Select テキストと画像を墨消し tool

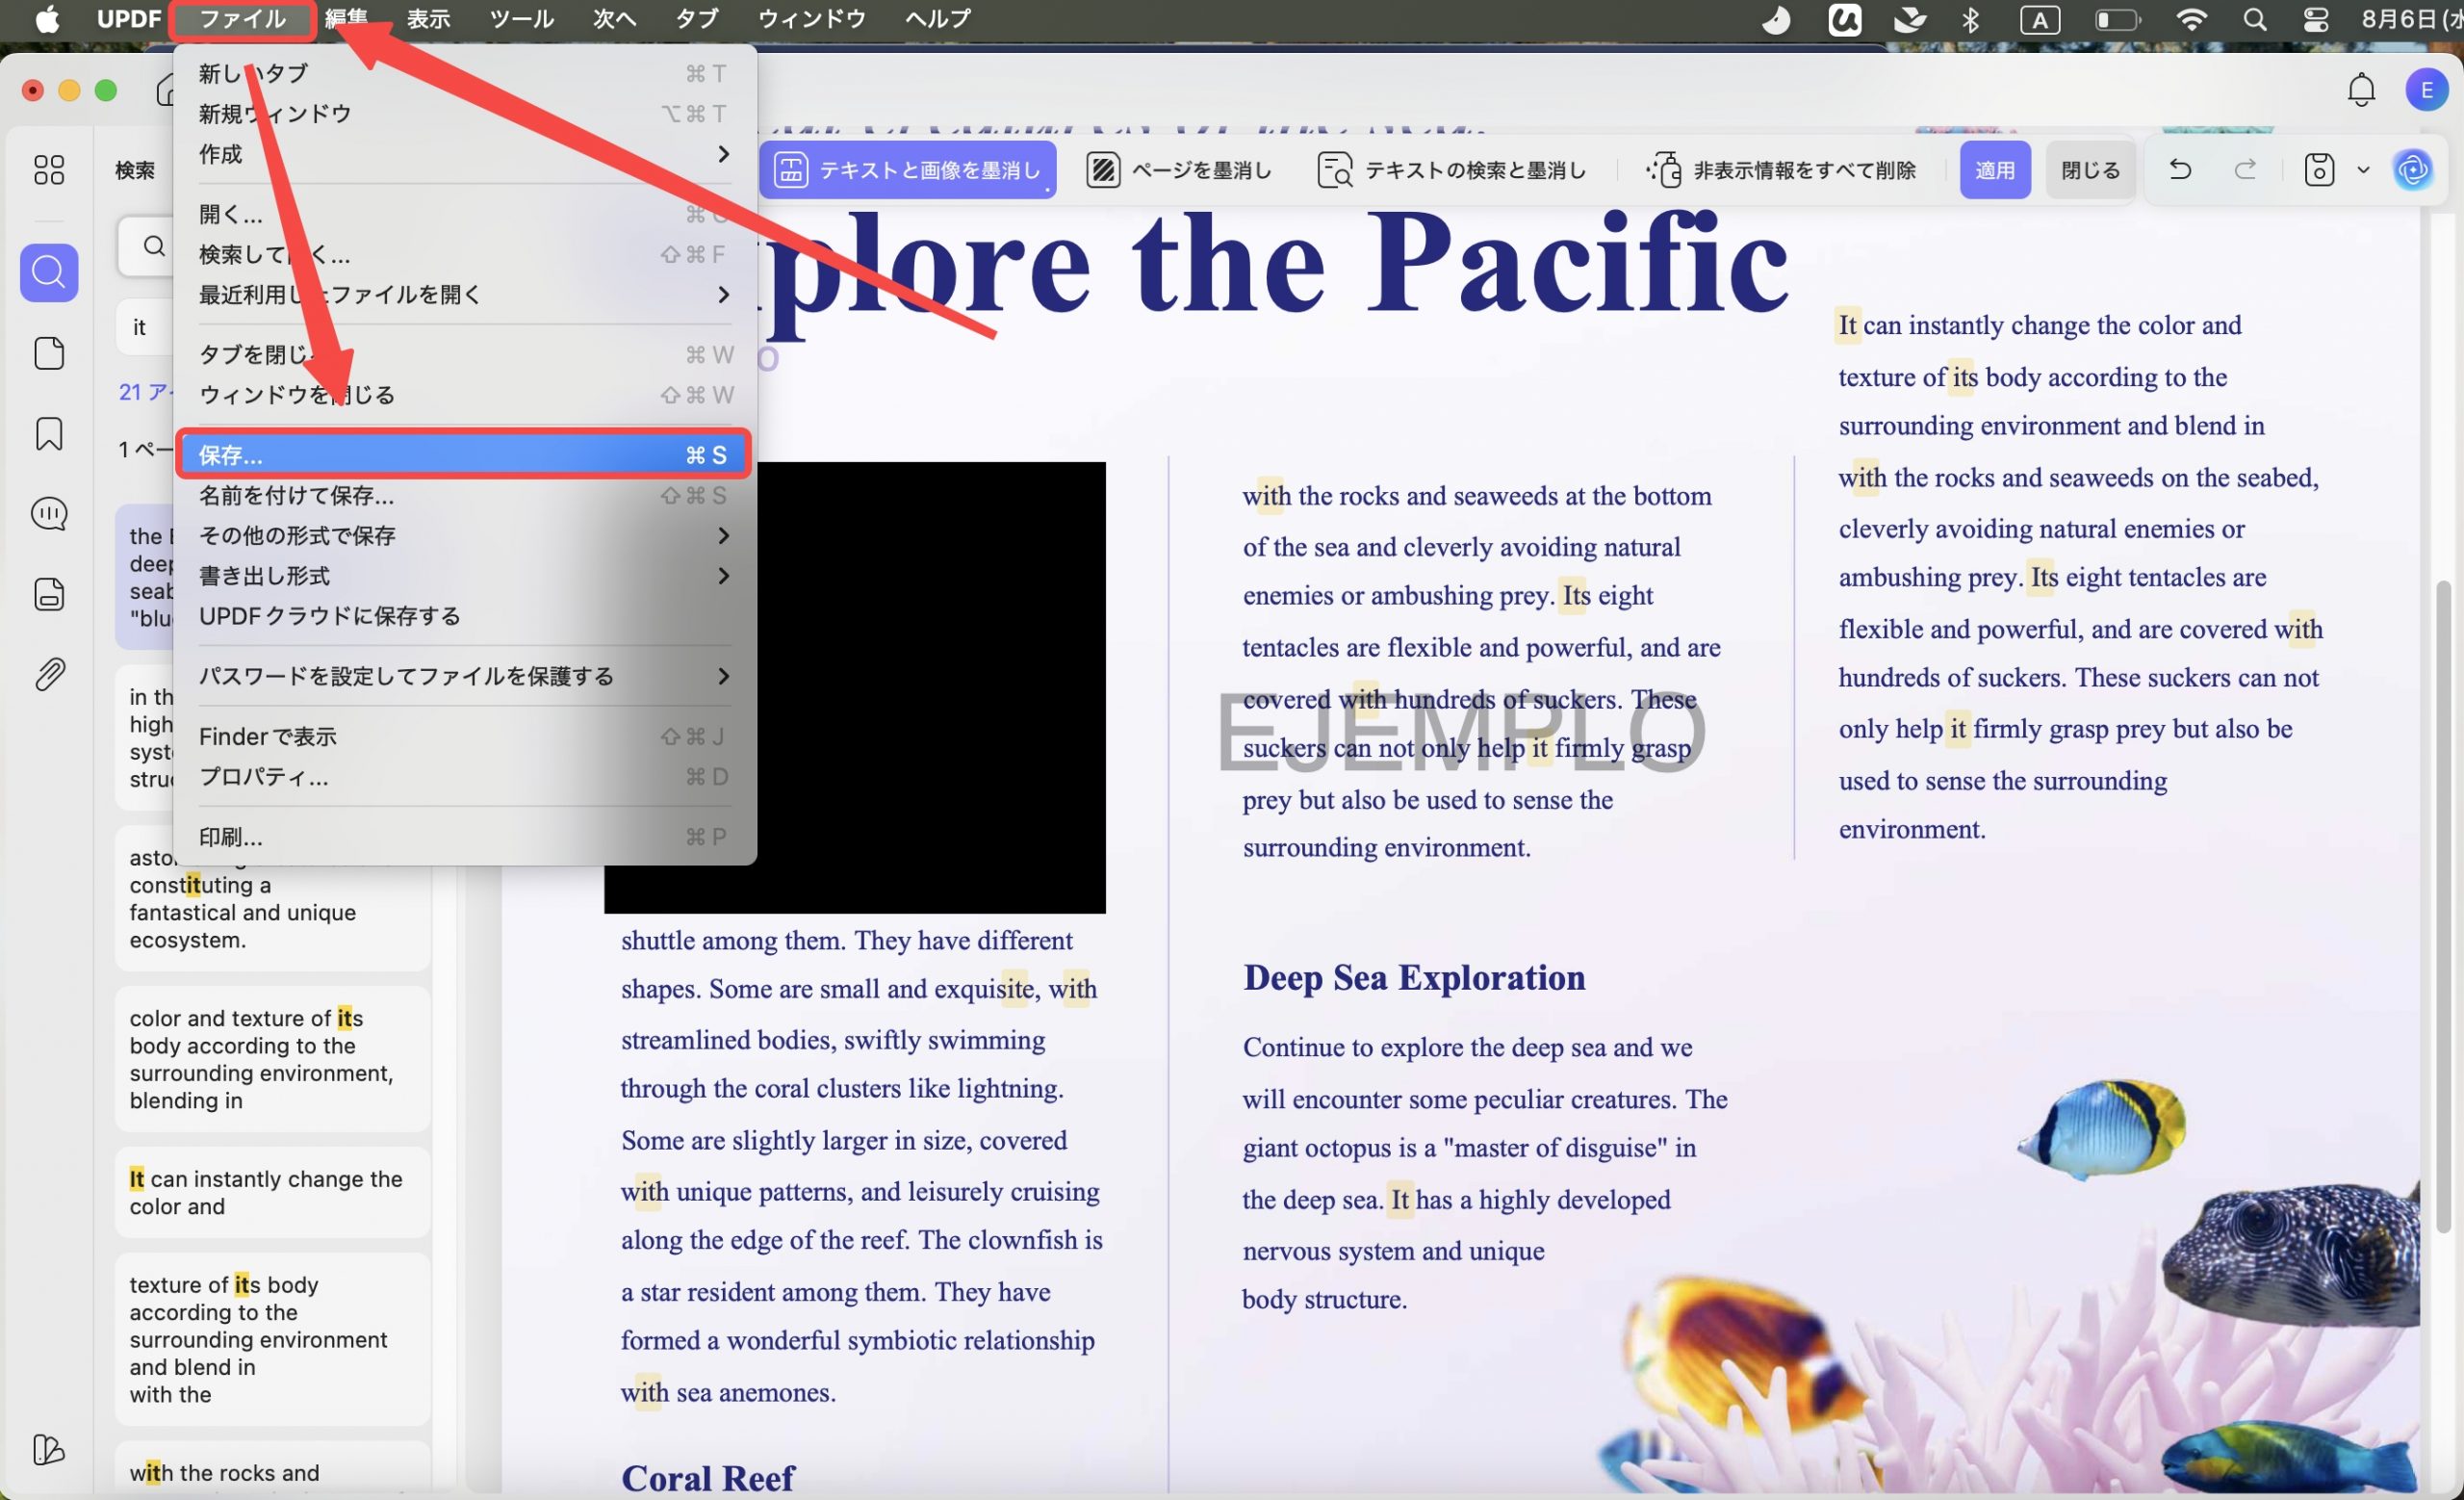(x=907, y=170)
